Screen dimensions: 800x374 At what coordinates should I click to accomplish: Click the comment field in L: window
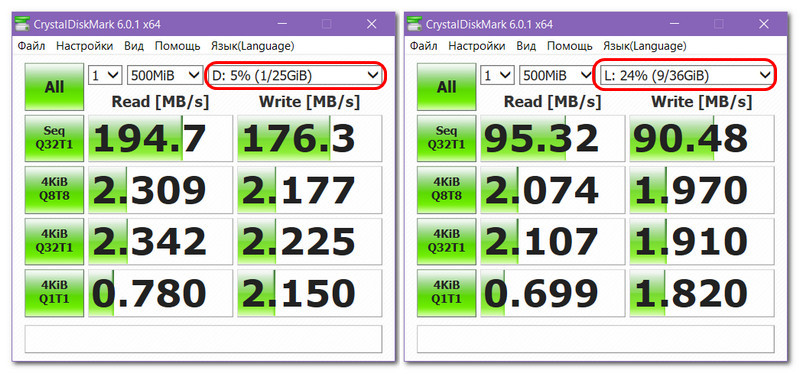(595, 339)
